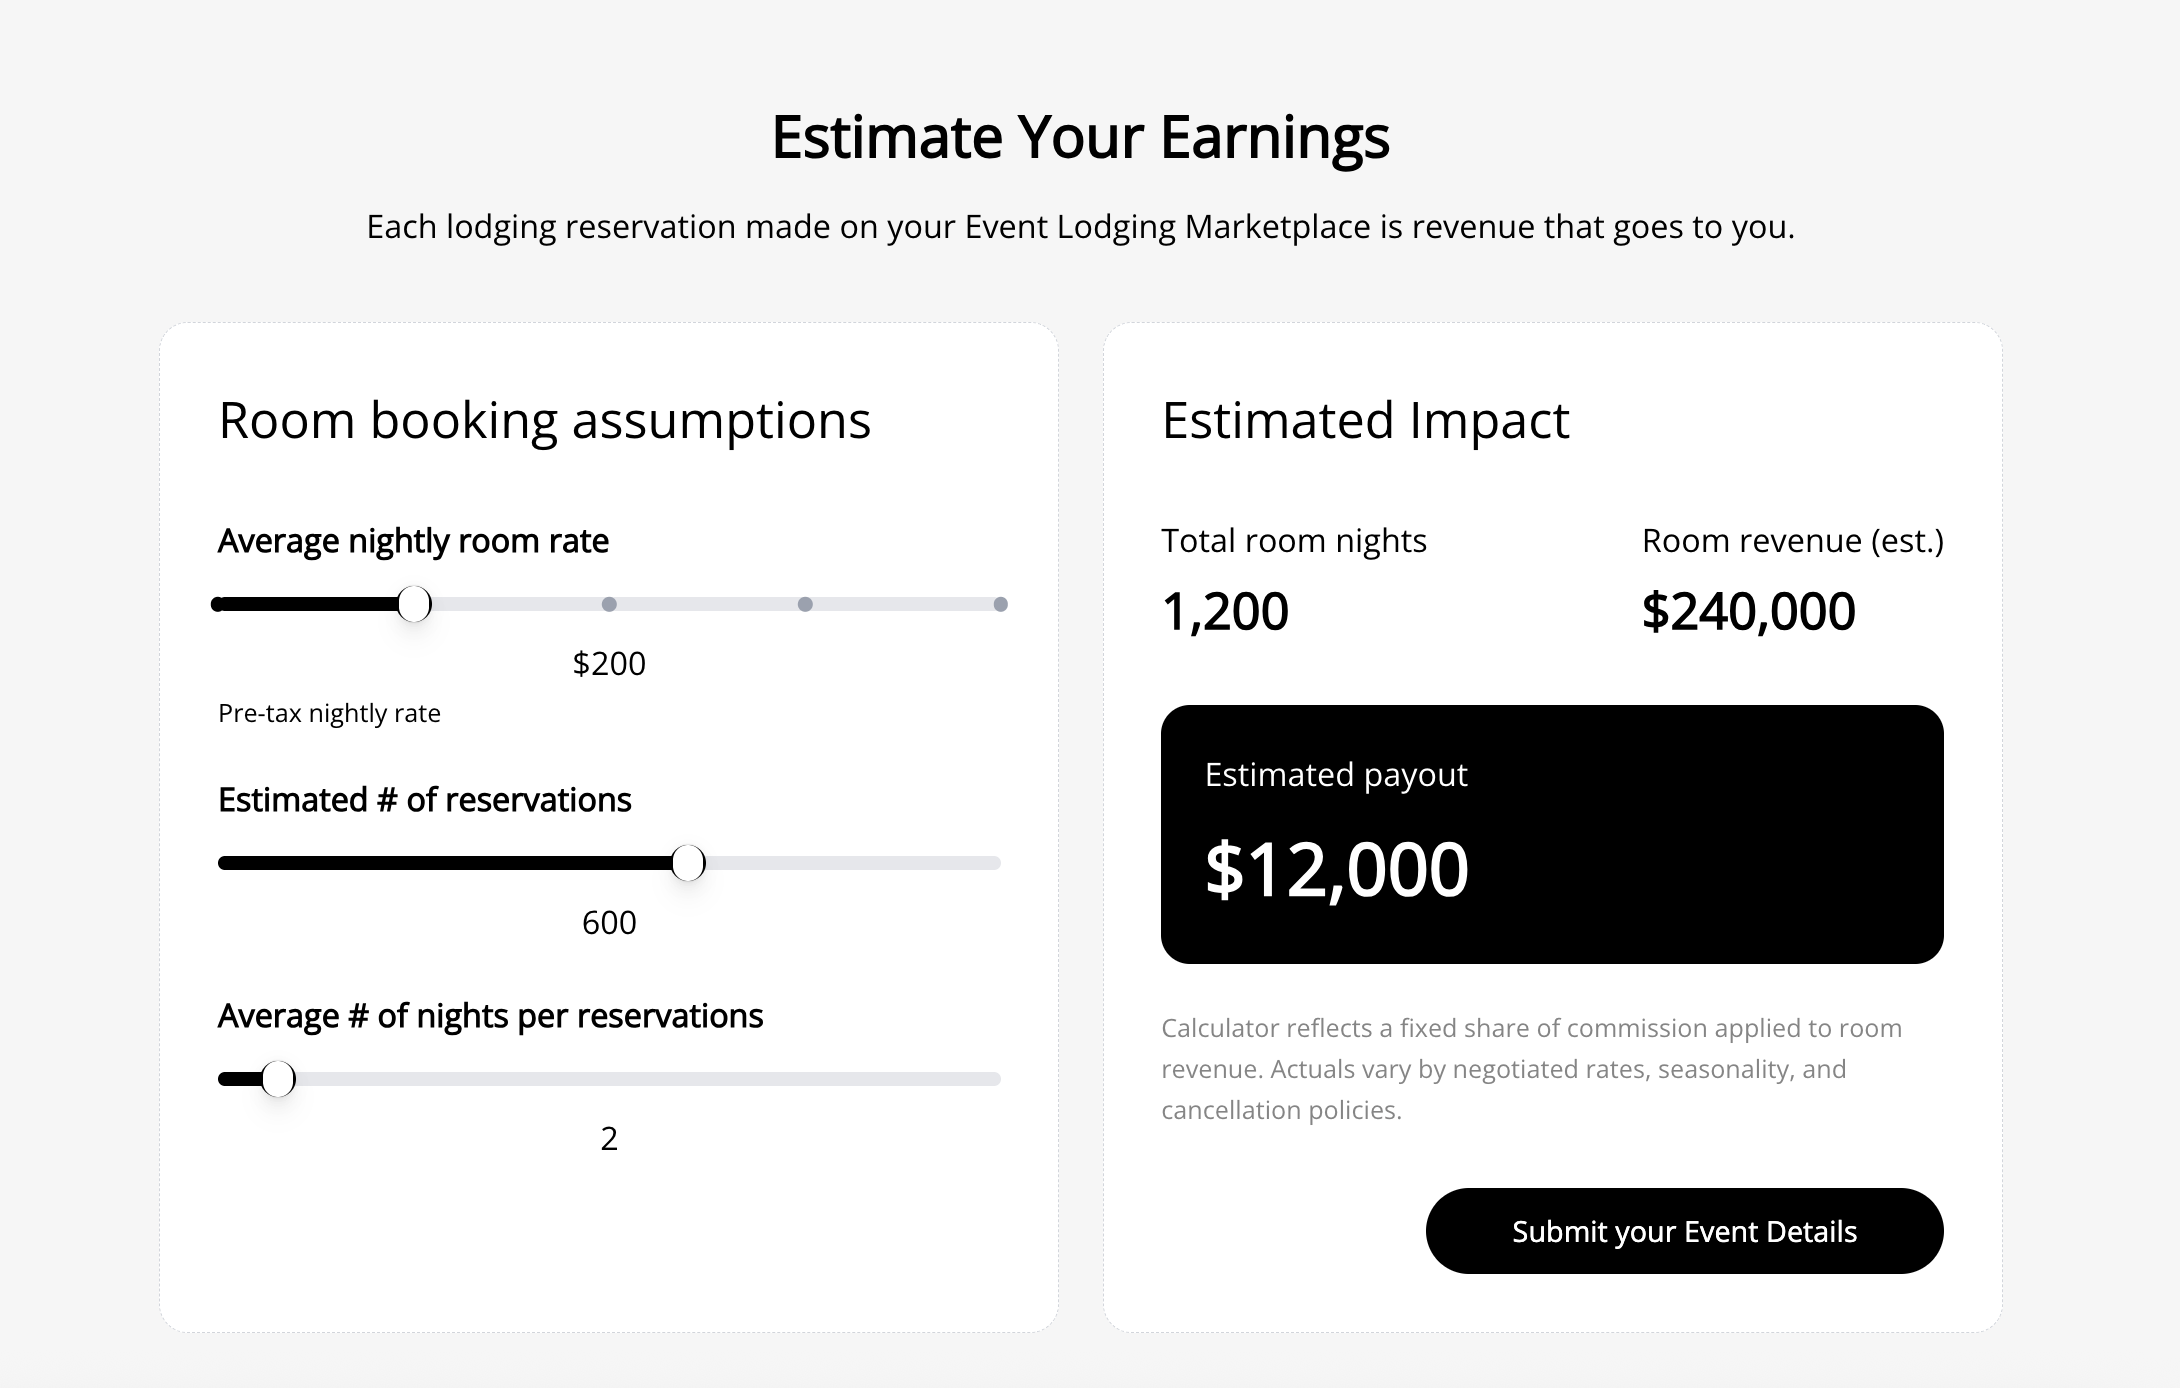Click the $240,000 room revenue figure
2180x1388 pixels.
(x=1748, y=611)
